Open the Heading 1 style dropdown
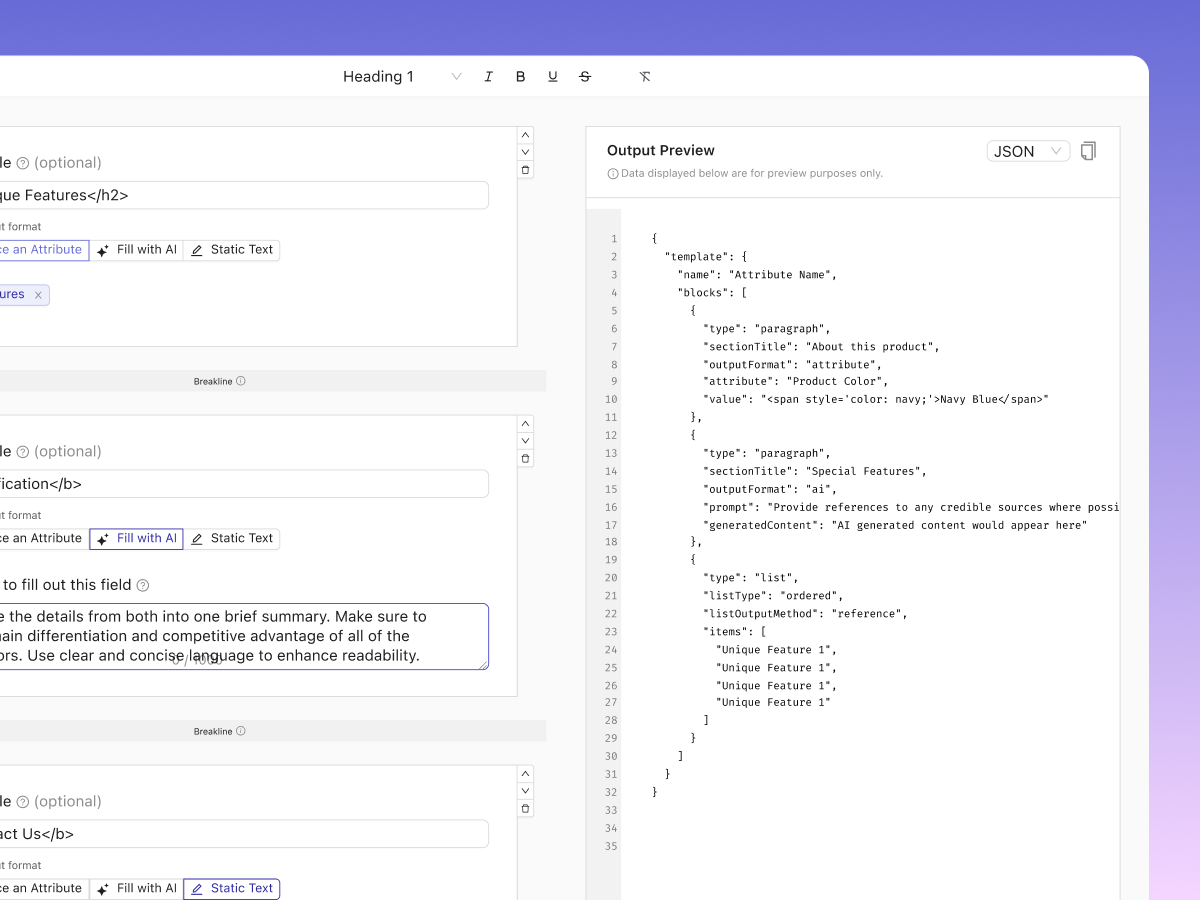 pos(400,76)
